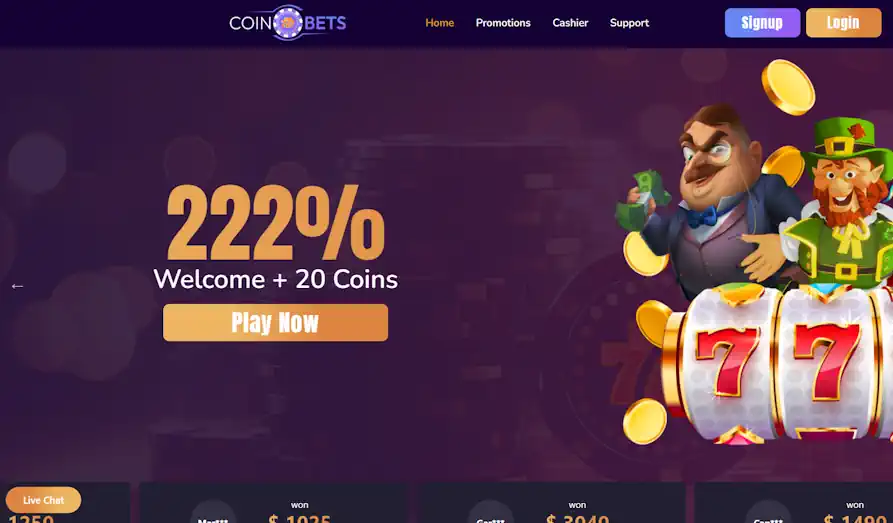Click the CoinBets logo
The image size is (893, 523).
[x=288, y=23]
